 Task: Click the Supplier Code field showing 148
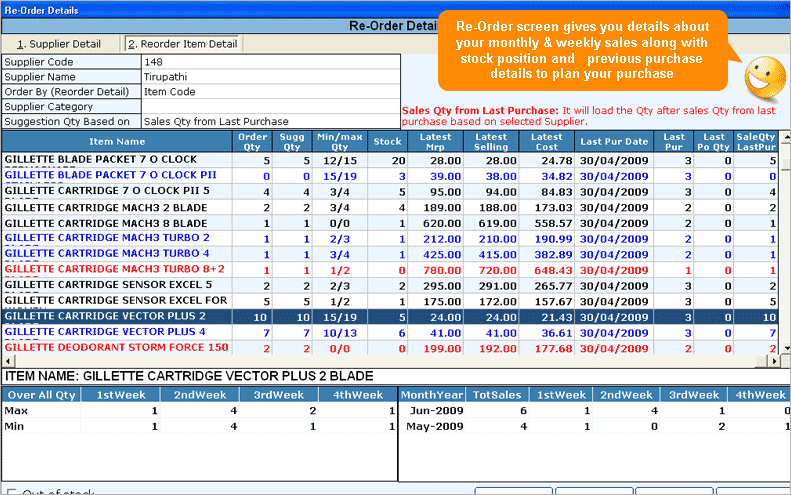270,62
